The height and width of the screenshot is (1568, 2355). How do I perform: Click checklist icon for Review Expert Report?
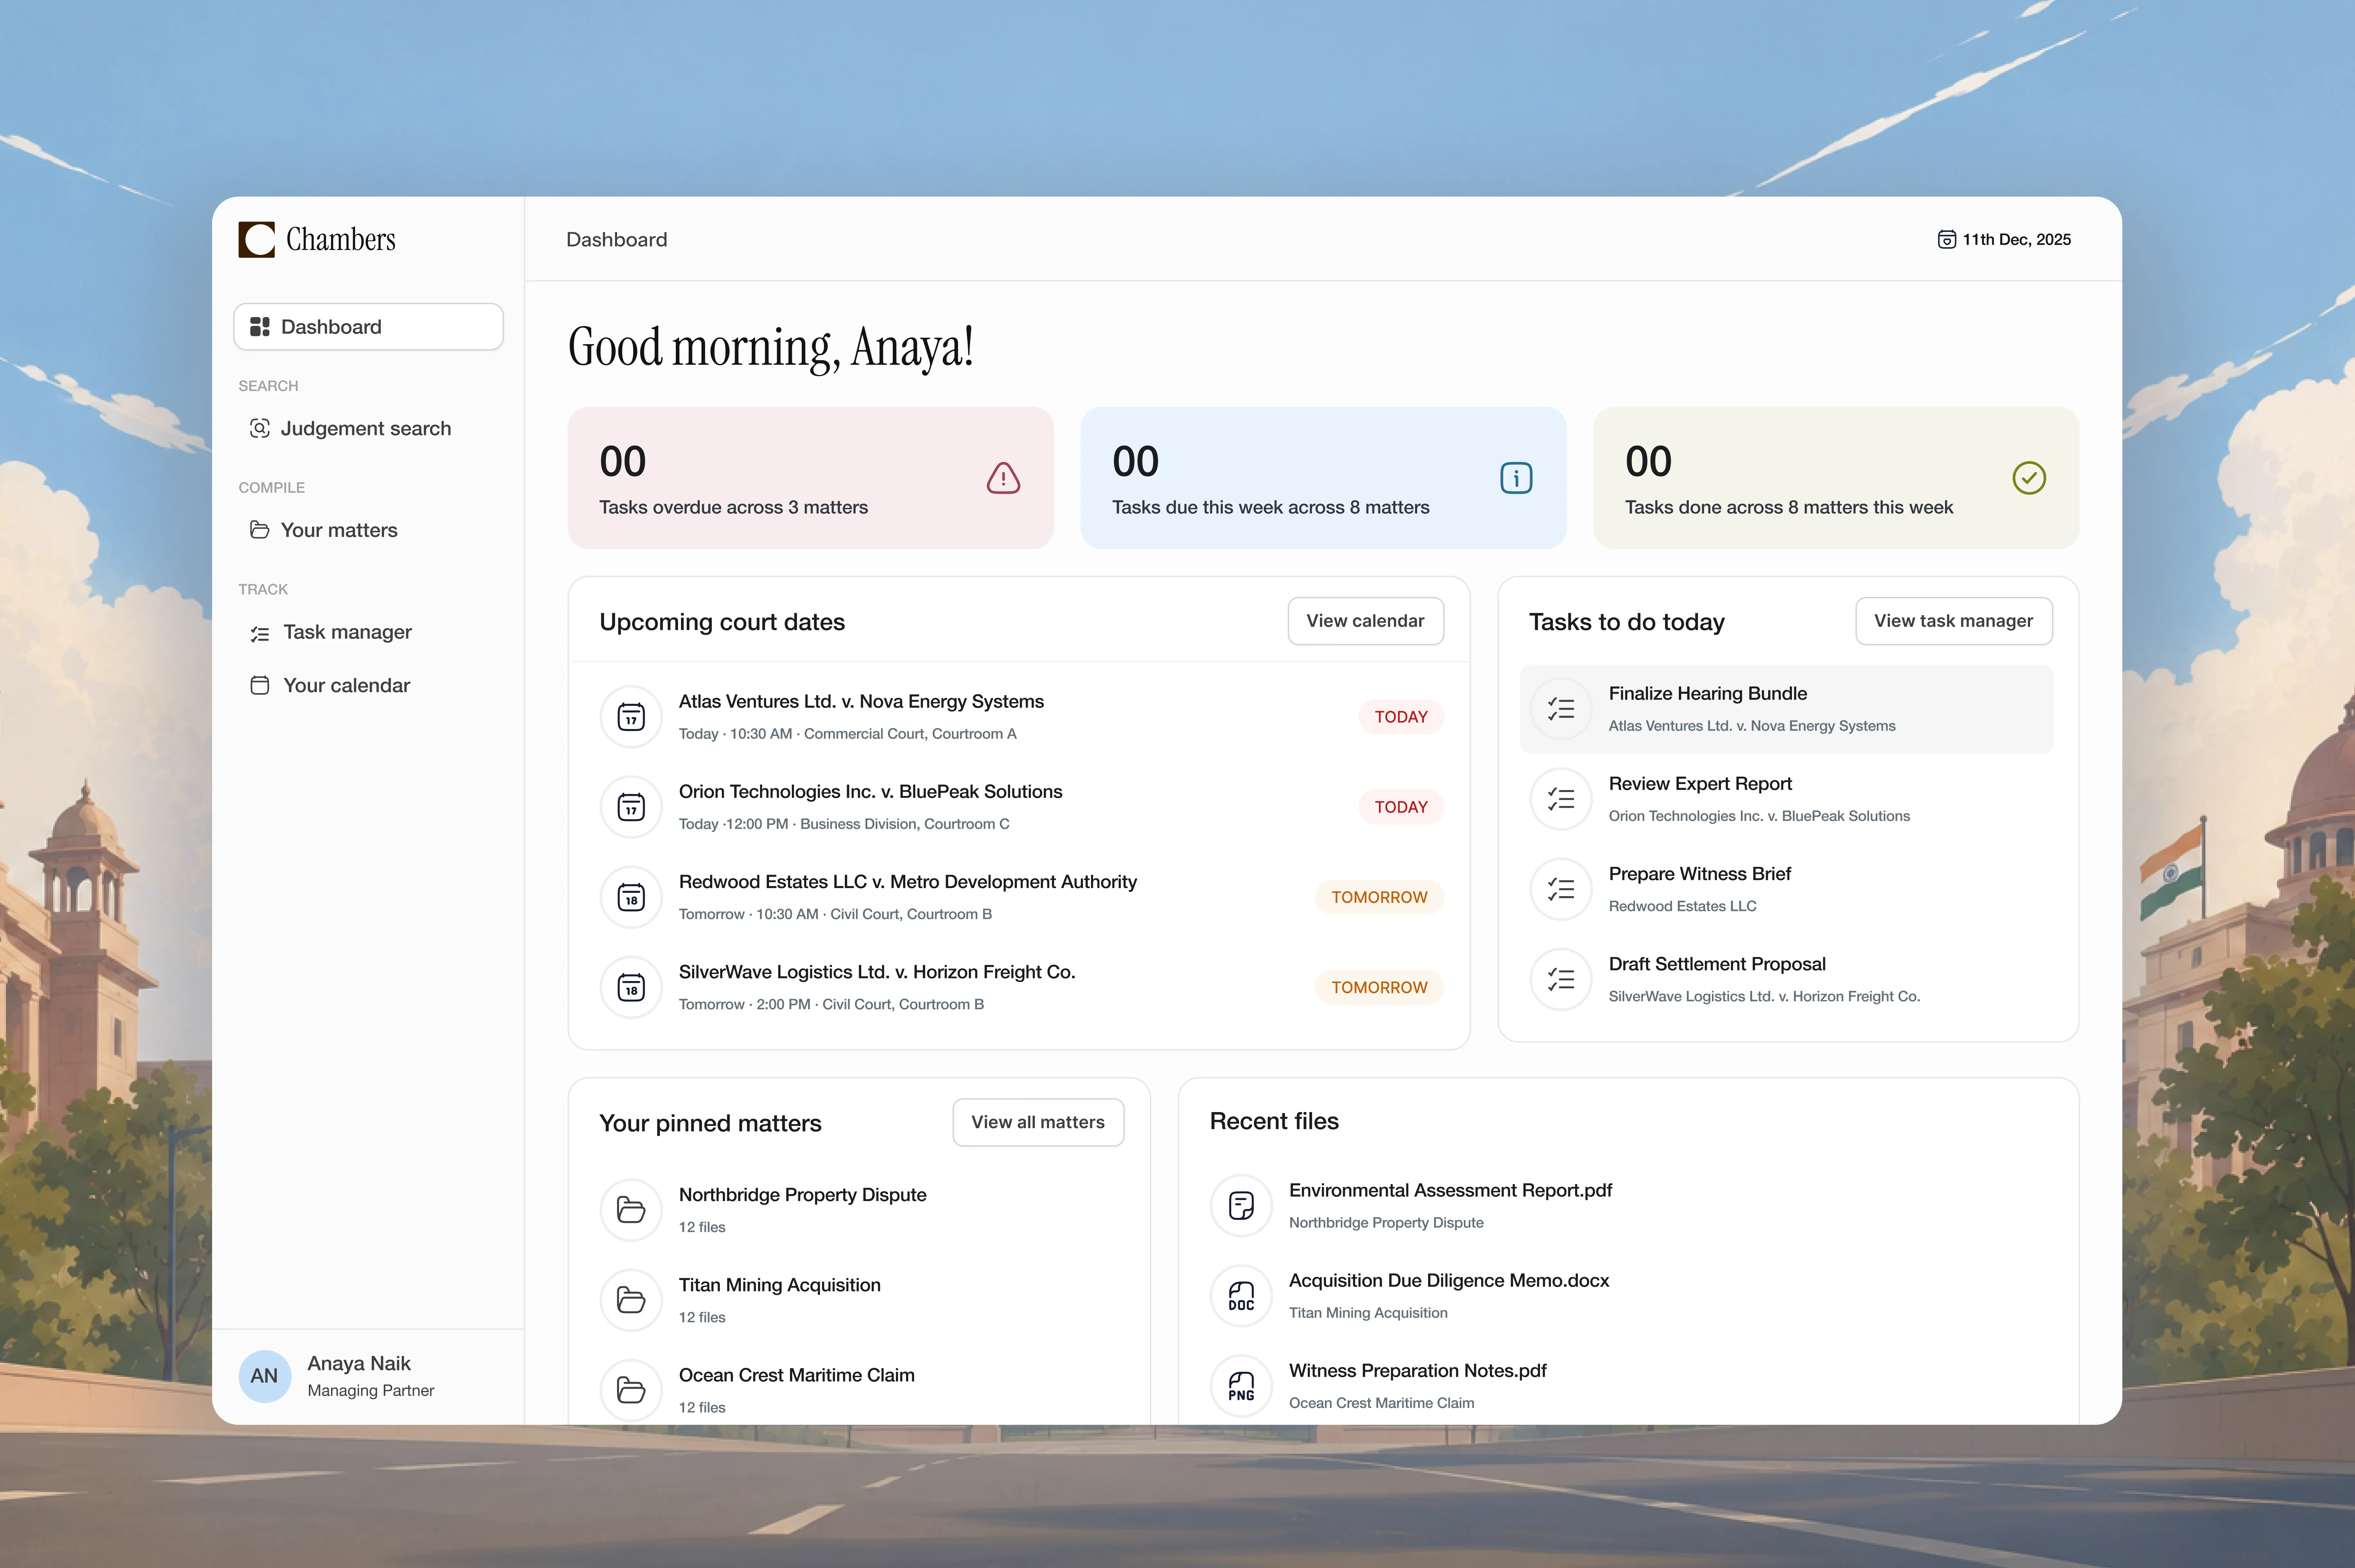(x=1561, y=799)
